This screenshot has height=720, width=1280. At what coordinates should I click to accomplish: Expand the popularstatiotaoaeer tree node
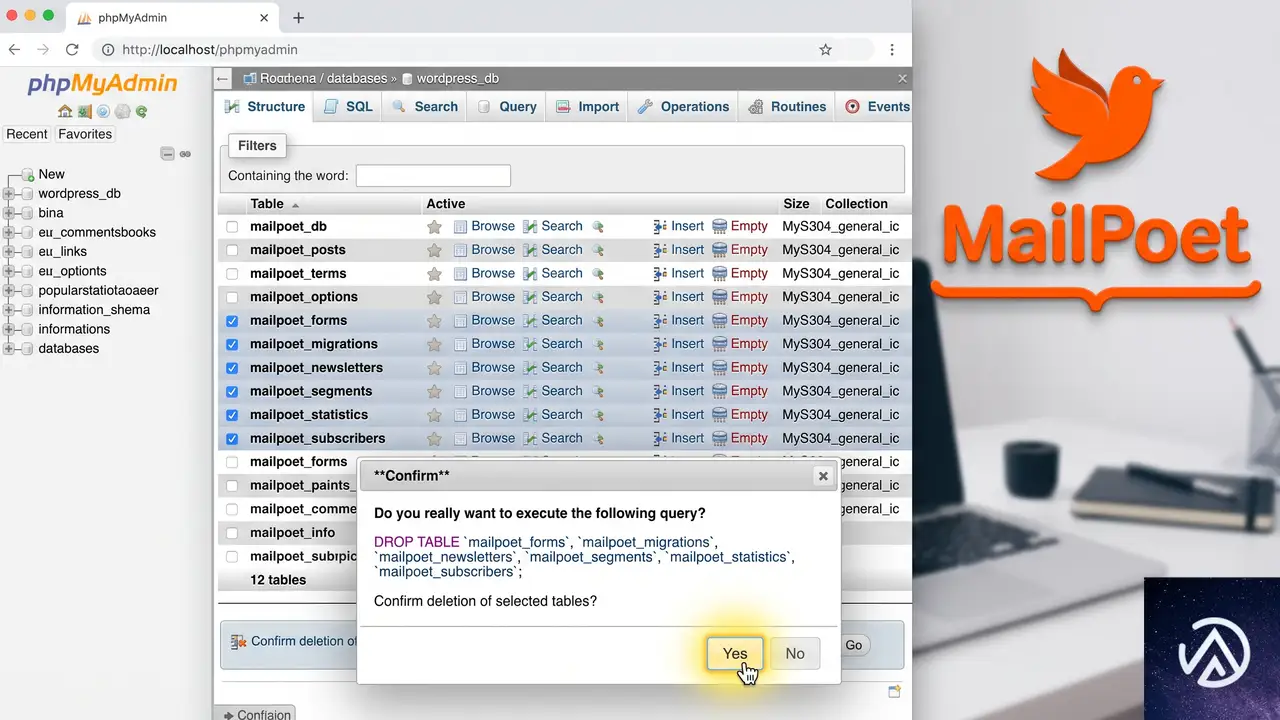(9, 291)
